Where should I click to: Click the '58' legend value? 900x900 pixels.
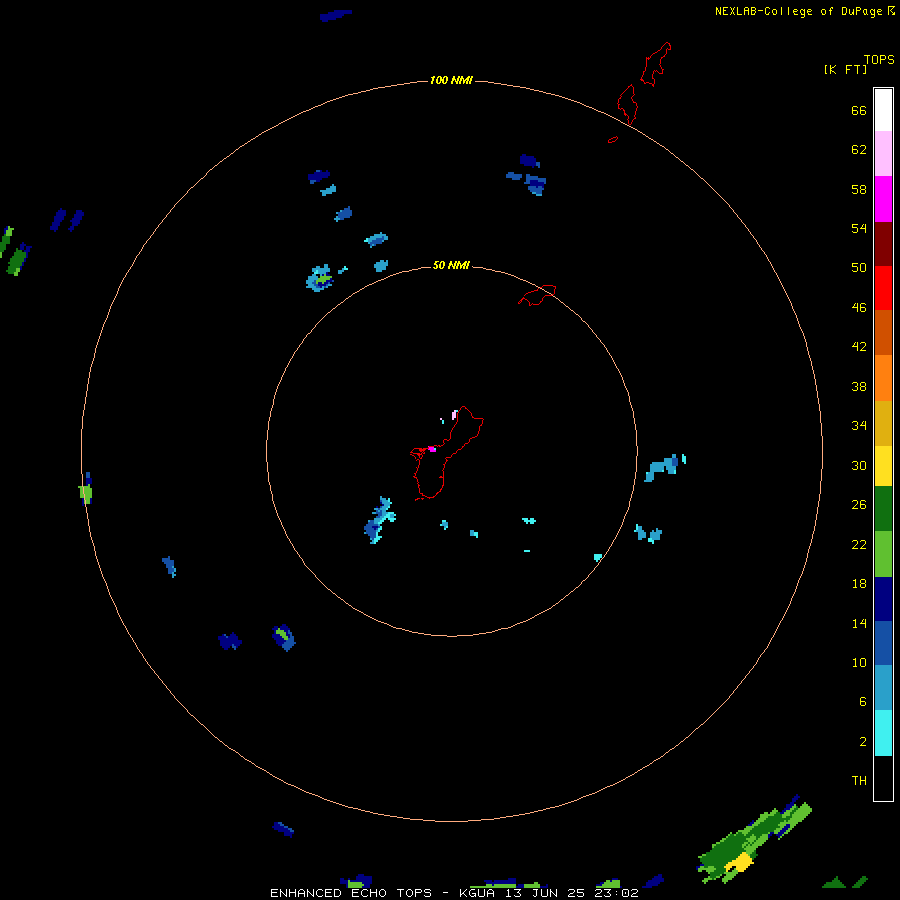pos(859,189)
